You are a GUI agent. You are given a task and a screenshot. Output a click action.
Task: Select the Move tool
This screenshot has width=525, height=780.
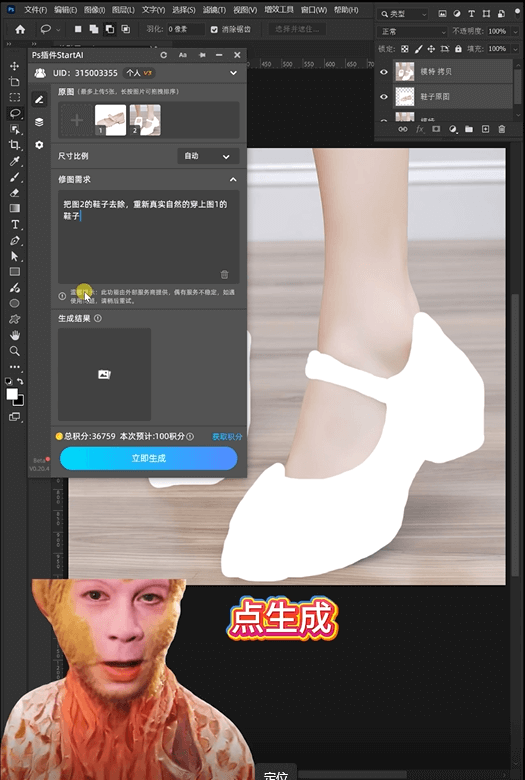coord(14,66)
